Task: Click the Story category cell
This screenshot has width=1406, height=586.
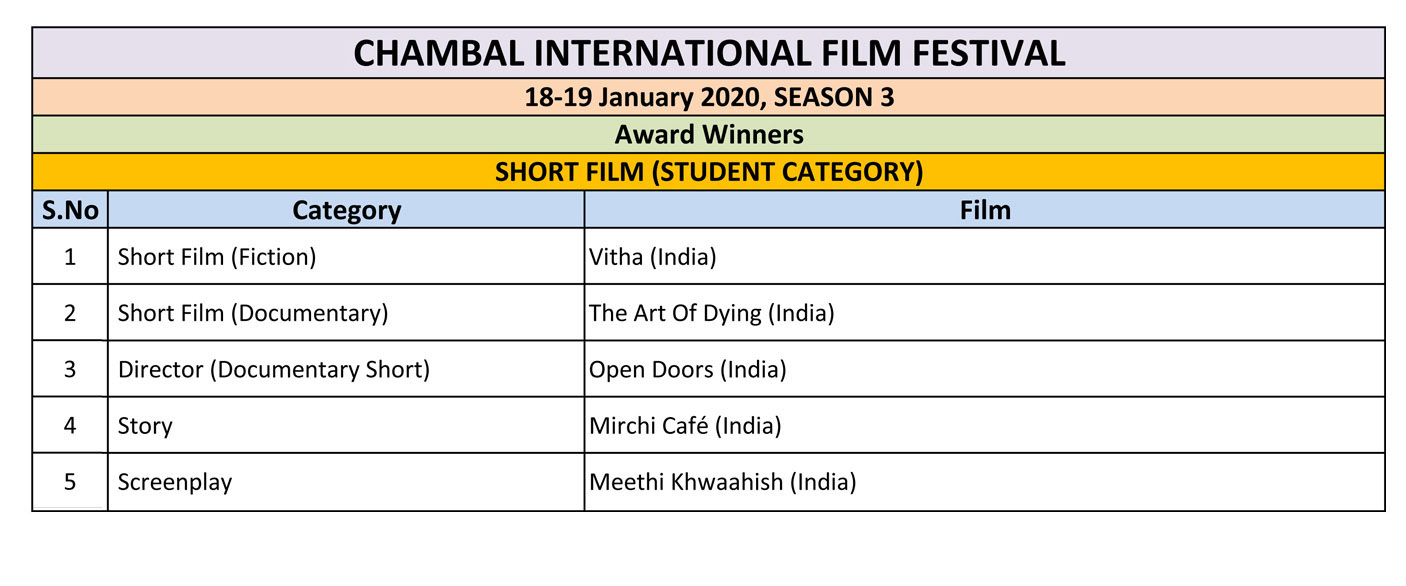Action: click(346, 425)
